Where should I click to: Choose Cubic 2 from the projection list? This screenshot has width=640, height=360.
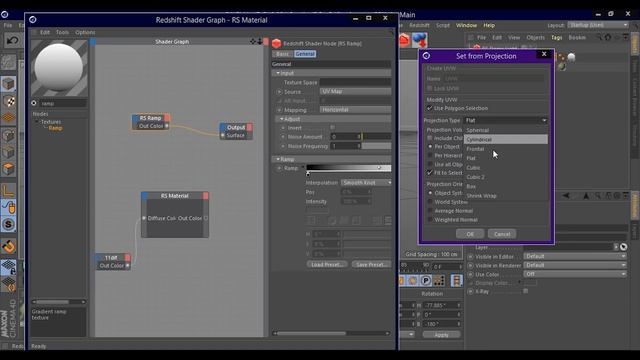[x=506, y=177]
